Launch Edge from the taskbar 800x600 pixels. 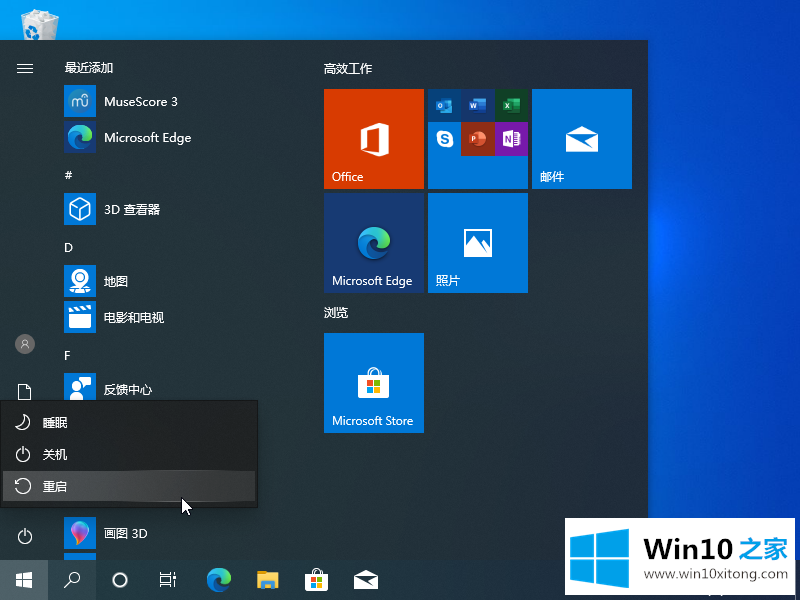tap(219, 580)
